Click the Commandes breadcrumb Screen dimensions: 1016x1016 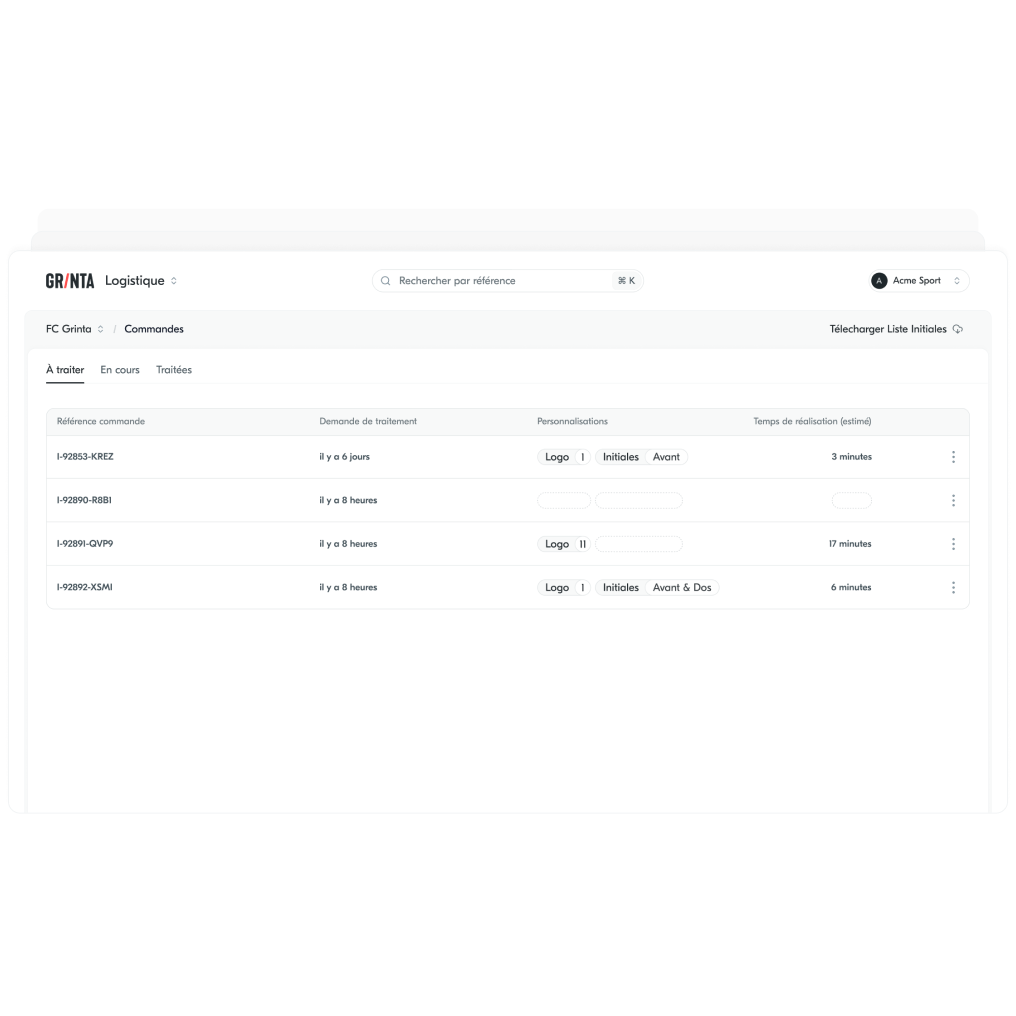[154, 329]
